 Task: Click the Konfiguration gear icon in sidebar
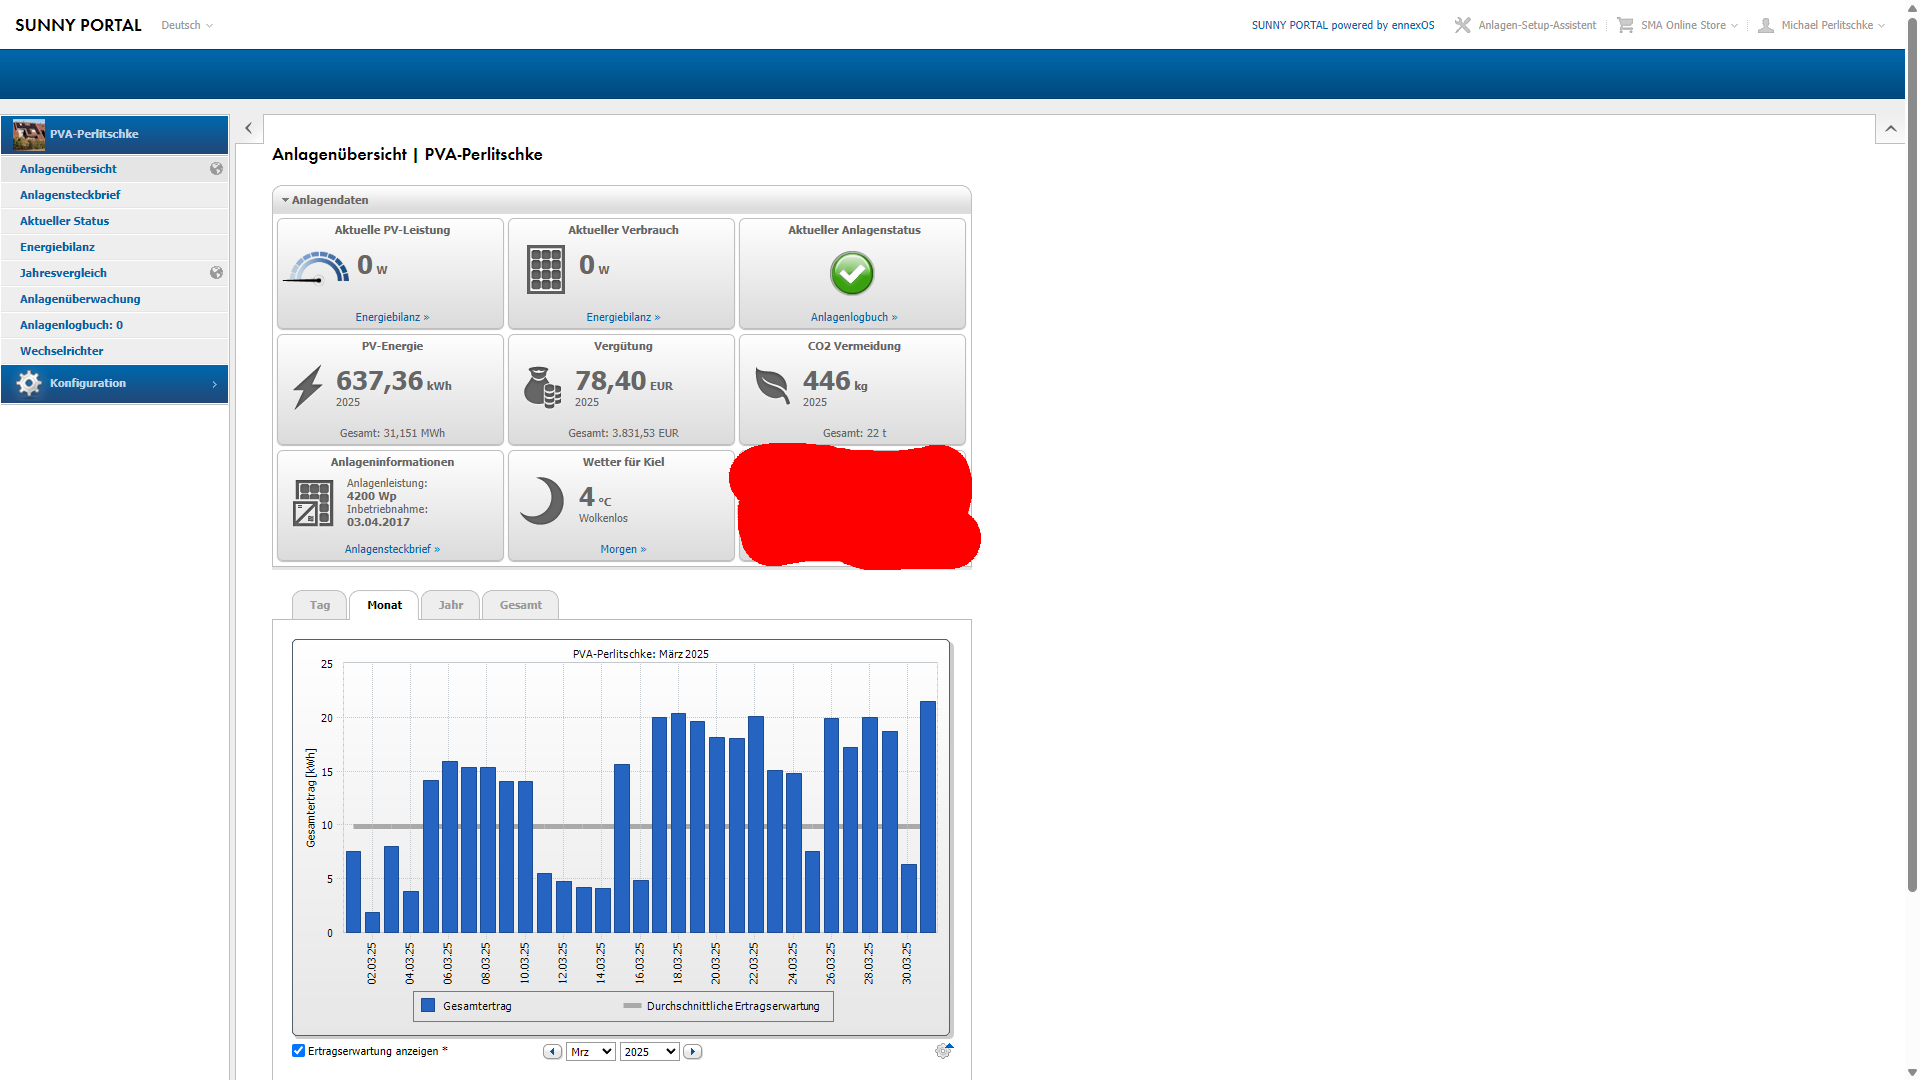click(29, 383)
